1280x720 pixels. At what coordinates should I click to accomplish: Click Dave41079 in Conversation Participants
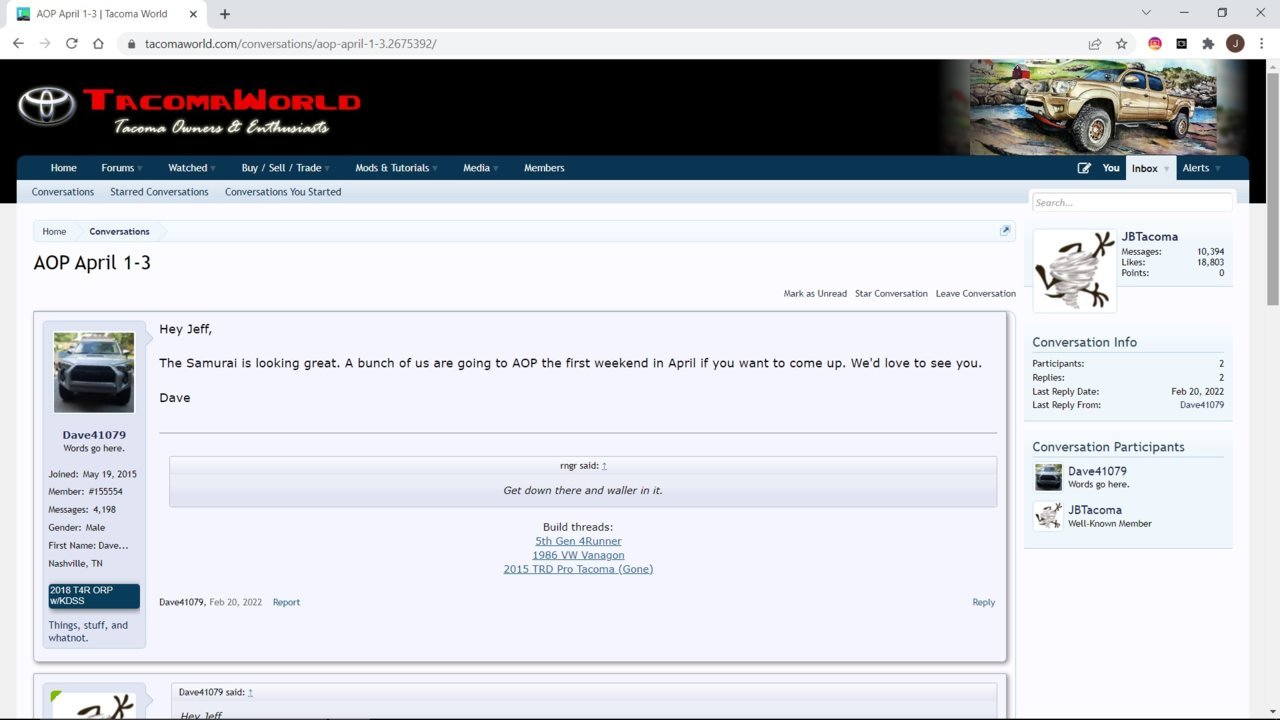point(1097,471)
